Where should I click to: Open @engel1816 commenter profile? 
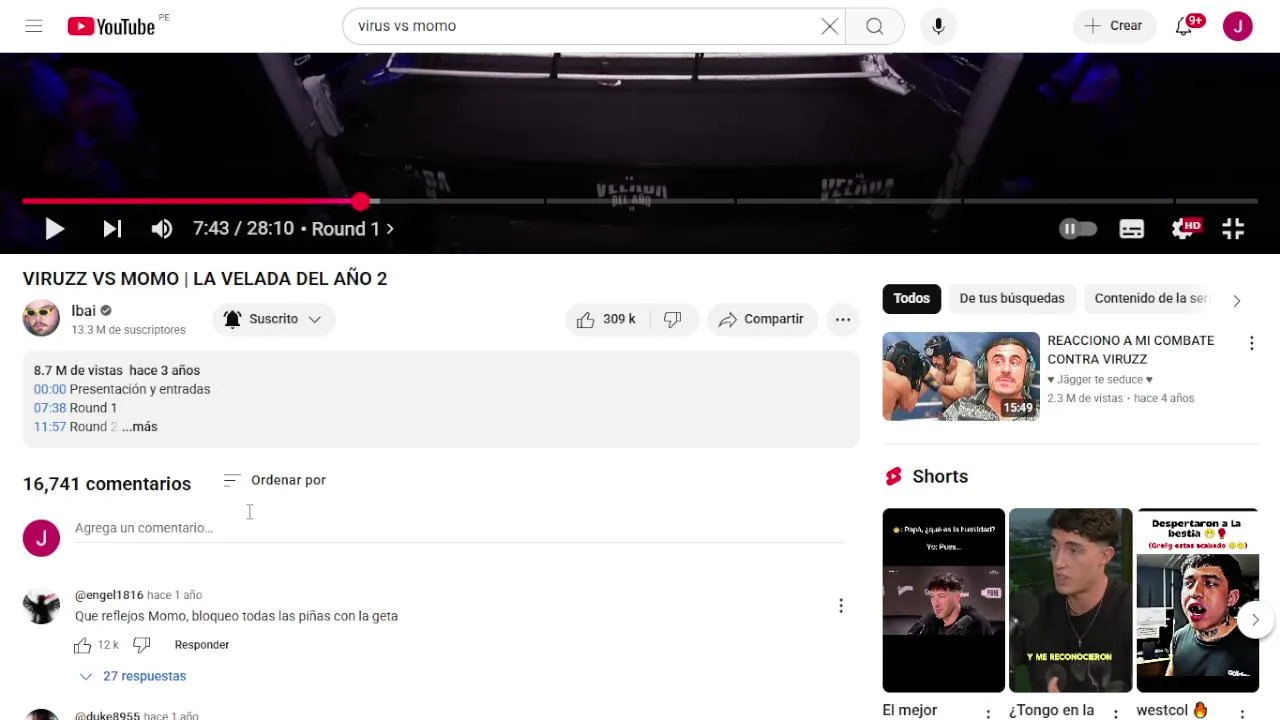tap(109, 595)
